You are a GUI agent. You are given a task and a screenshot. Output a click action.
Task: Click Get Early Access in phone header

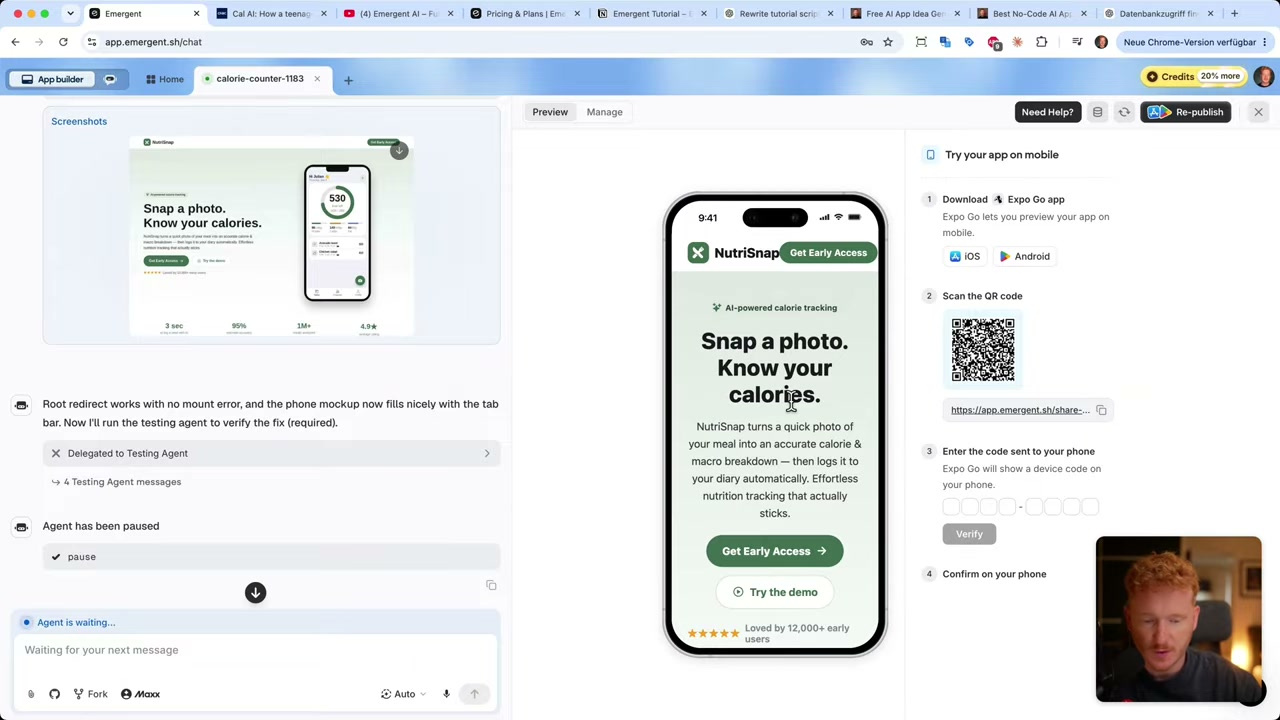click(x=828, y=253)
